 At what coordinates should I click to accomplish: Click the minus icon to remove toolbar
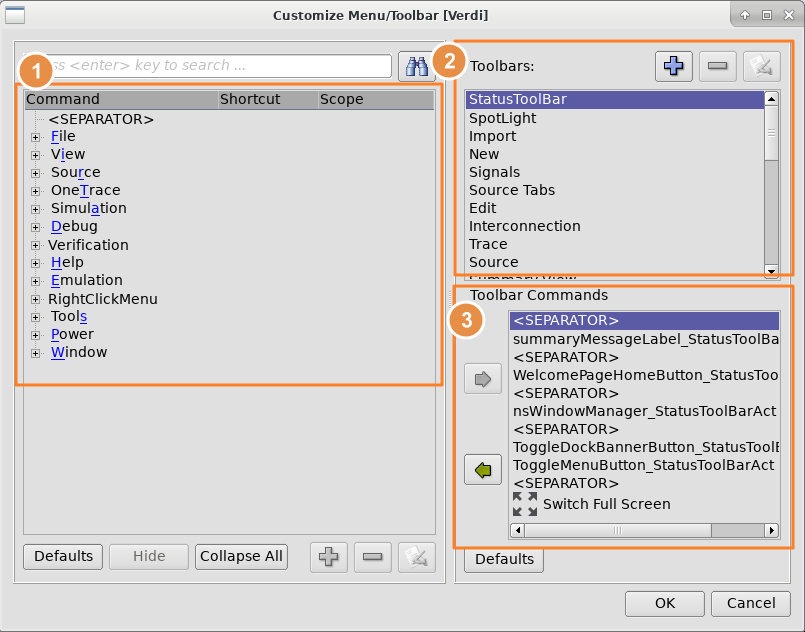(718, 66)
